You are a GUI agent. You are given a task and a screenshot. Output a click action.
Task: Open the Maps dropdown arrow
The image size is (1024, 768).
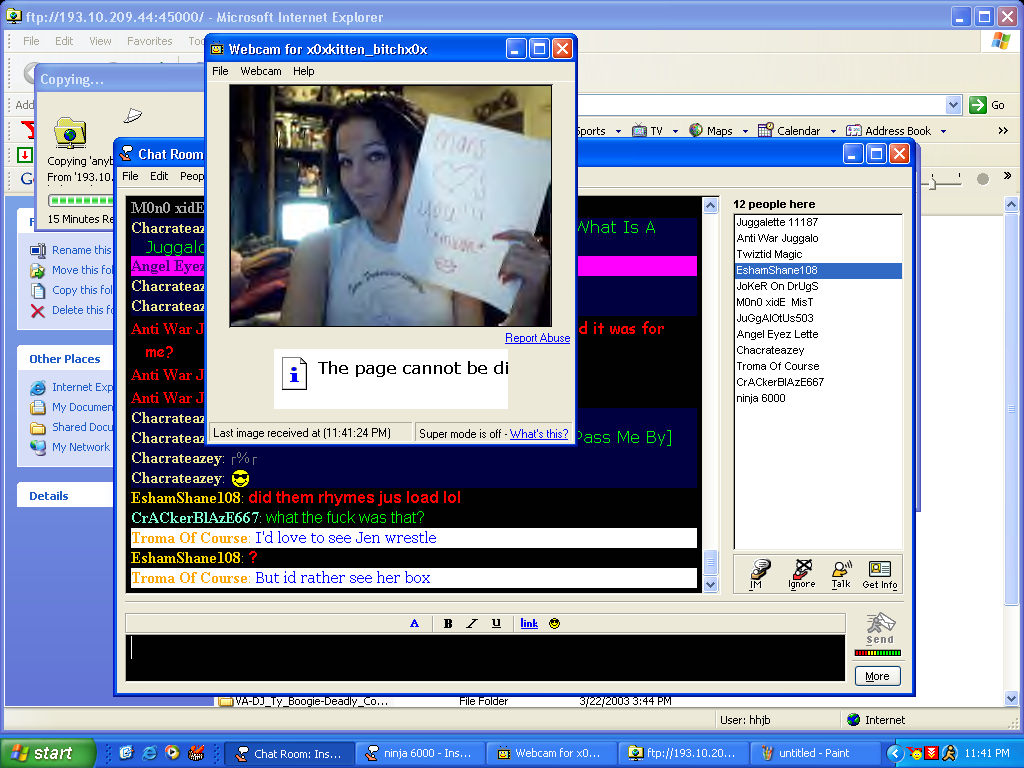tap(743, 131)
